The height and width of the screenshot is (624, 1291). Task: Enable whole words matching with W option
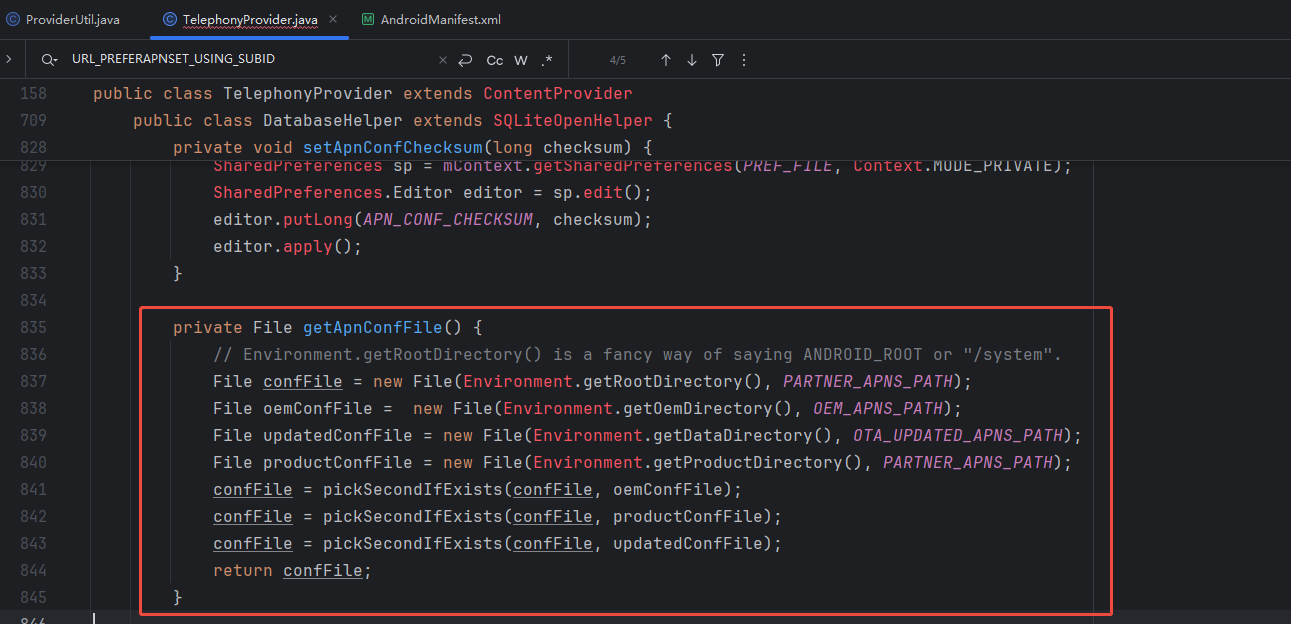click(520, 60)
